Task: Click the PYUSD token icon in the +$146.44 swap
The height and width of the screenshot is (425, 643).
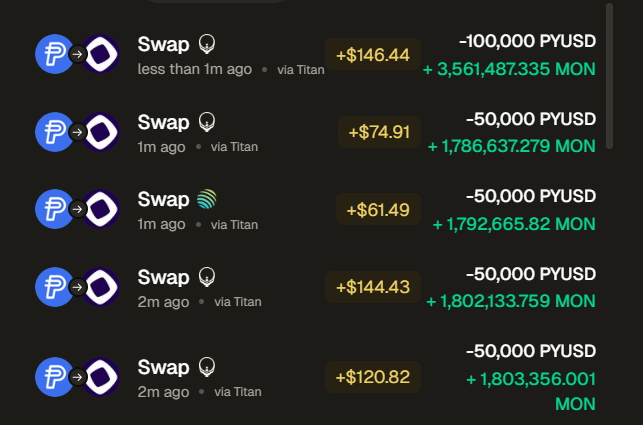Action: click(54, 54)
